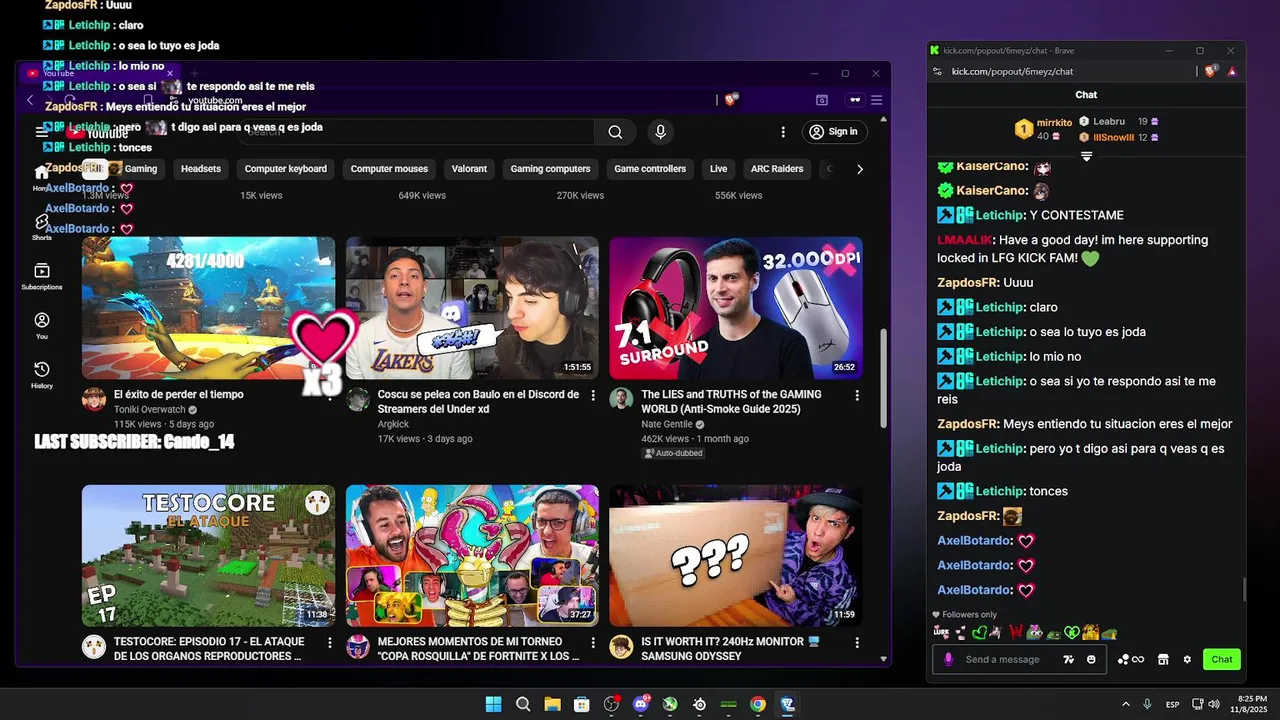The image size is (1280, 720).
Task: Open Copa Rosquilla Fortnite video thumbnail
Action: click(x=472, y=556)
